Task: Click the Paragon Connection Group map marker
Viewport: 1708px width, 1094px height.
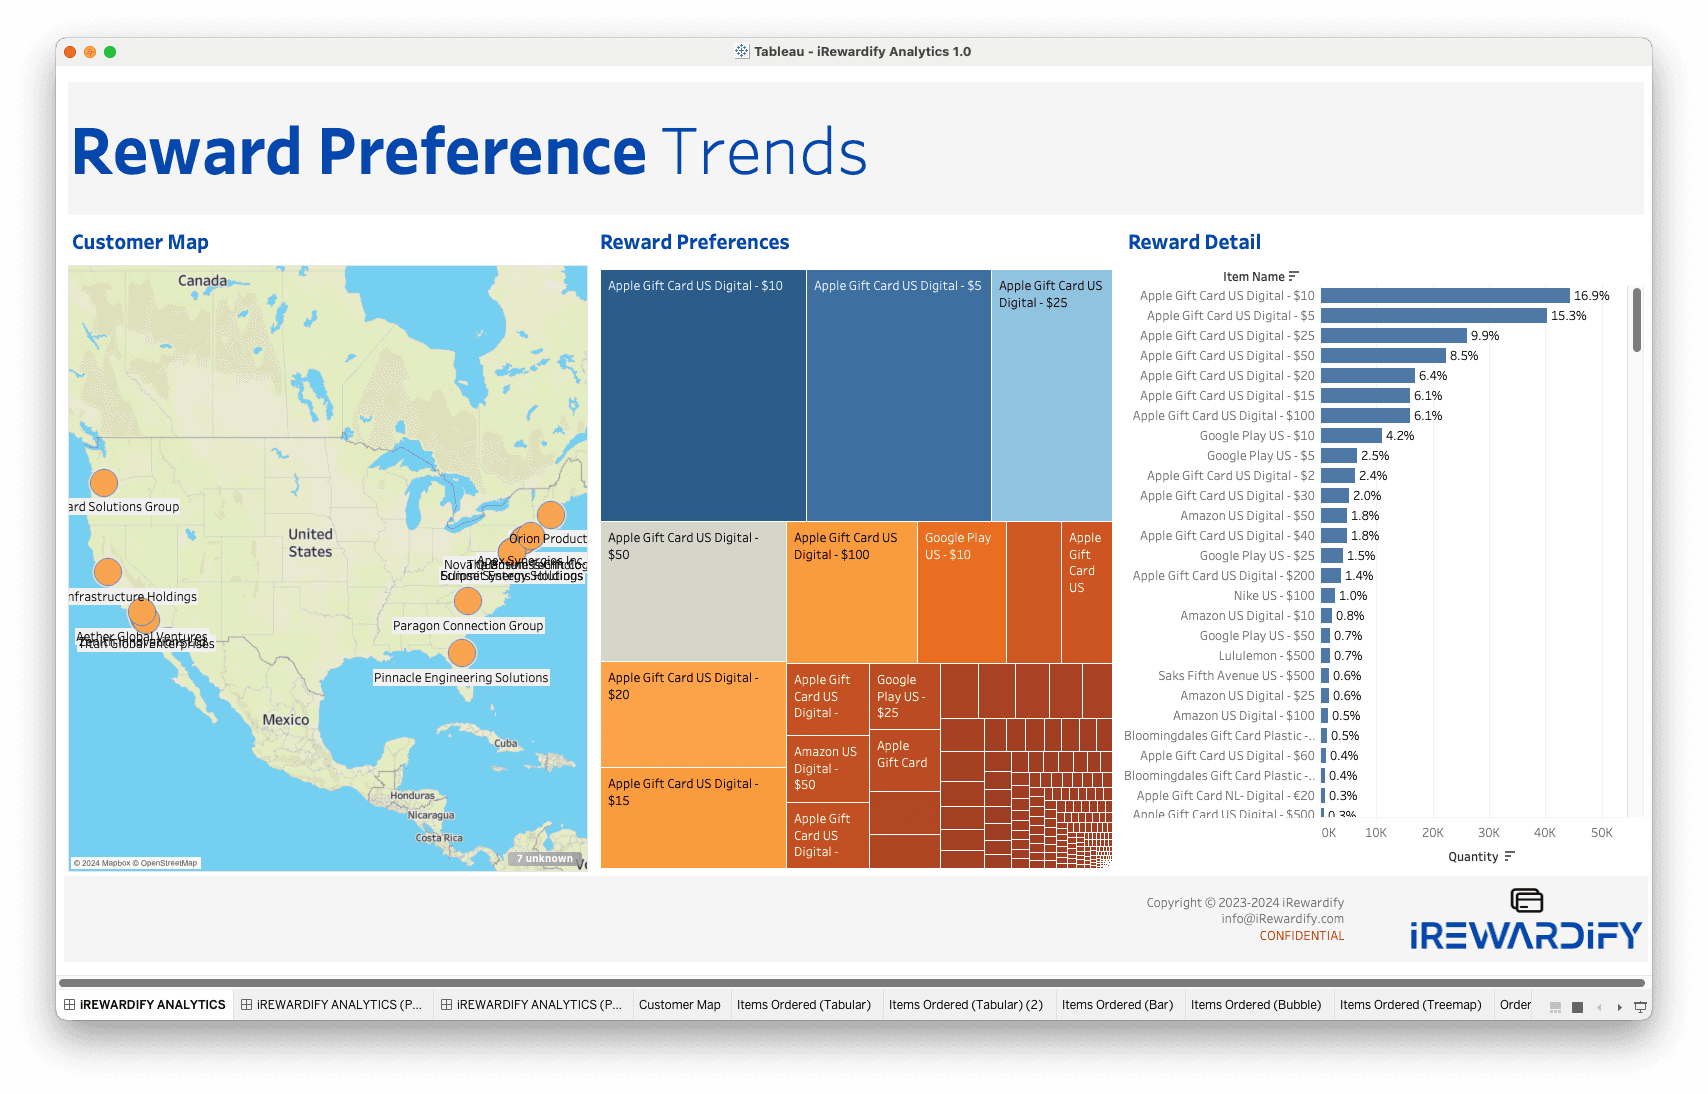Action: click(468, 601)
